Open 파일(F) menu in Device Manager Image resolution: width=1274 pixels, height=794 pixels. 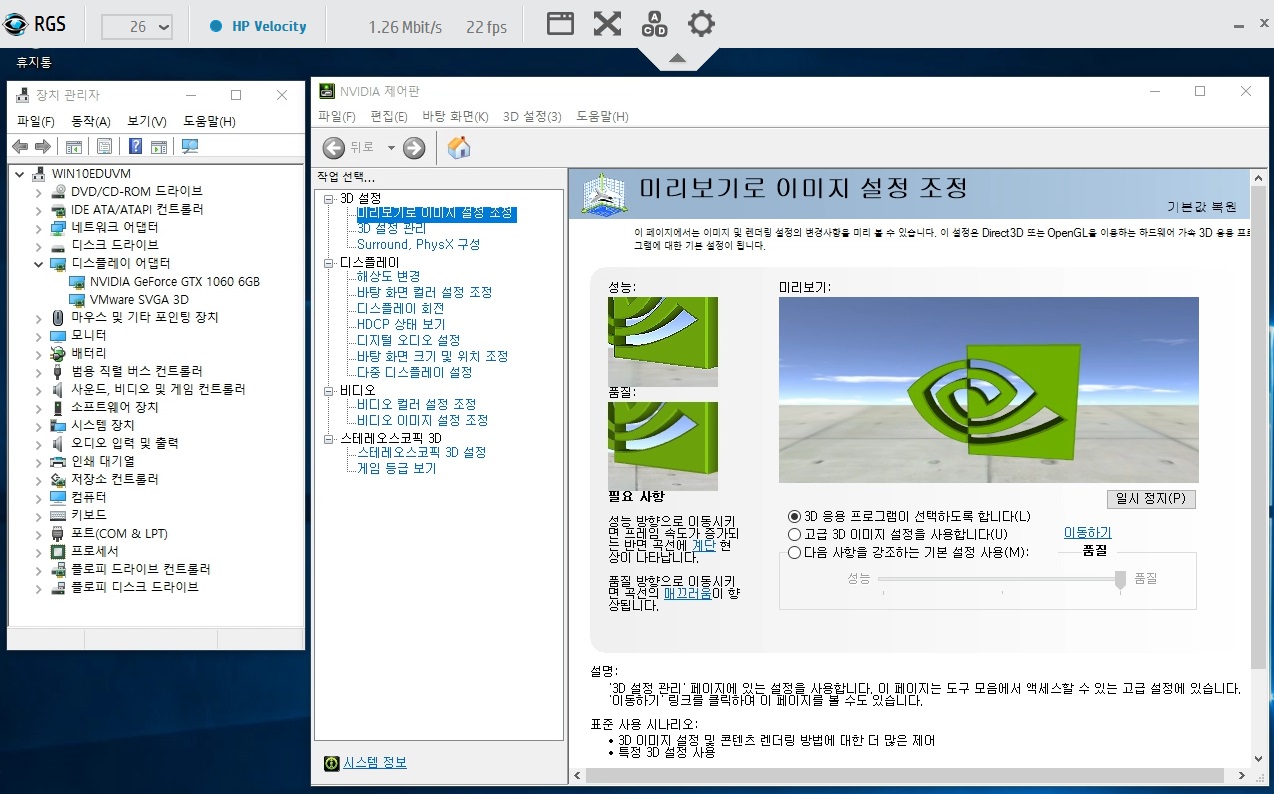[x=35, y=121]
